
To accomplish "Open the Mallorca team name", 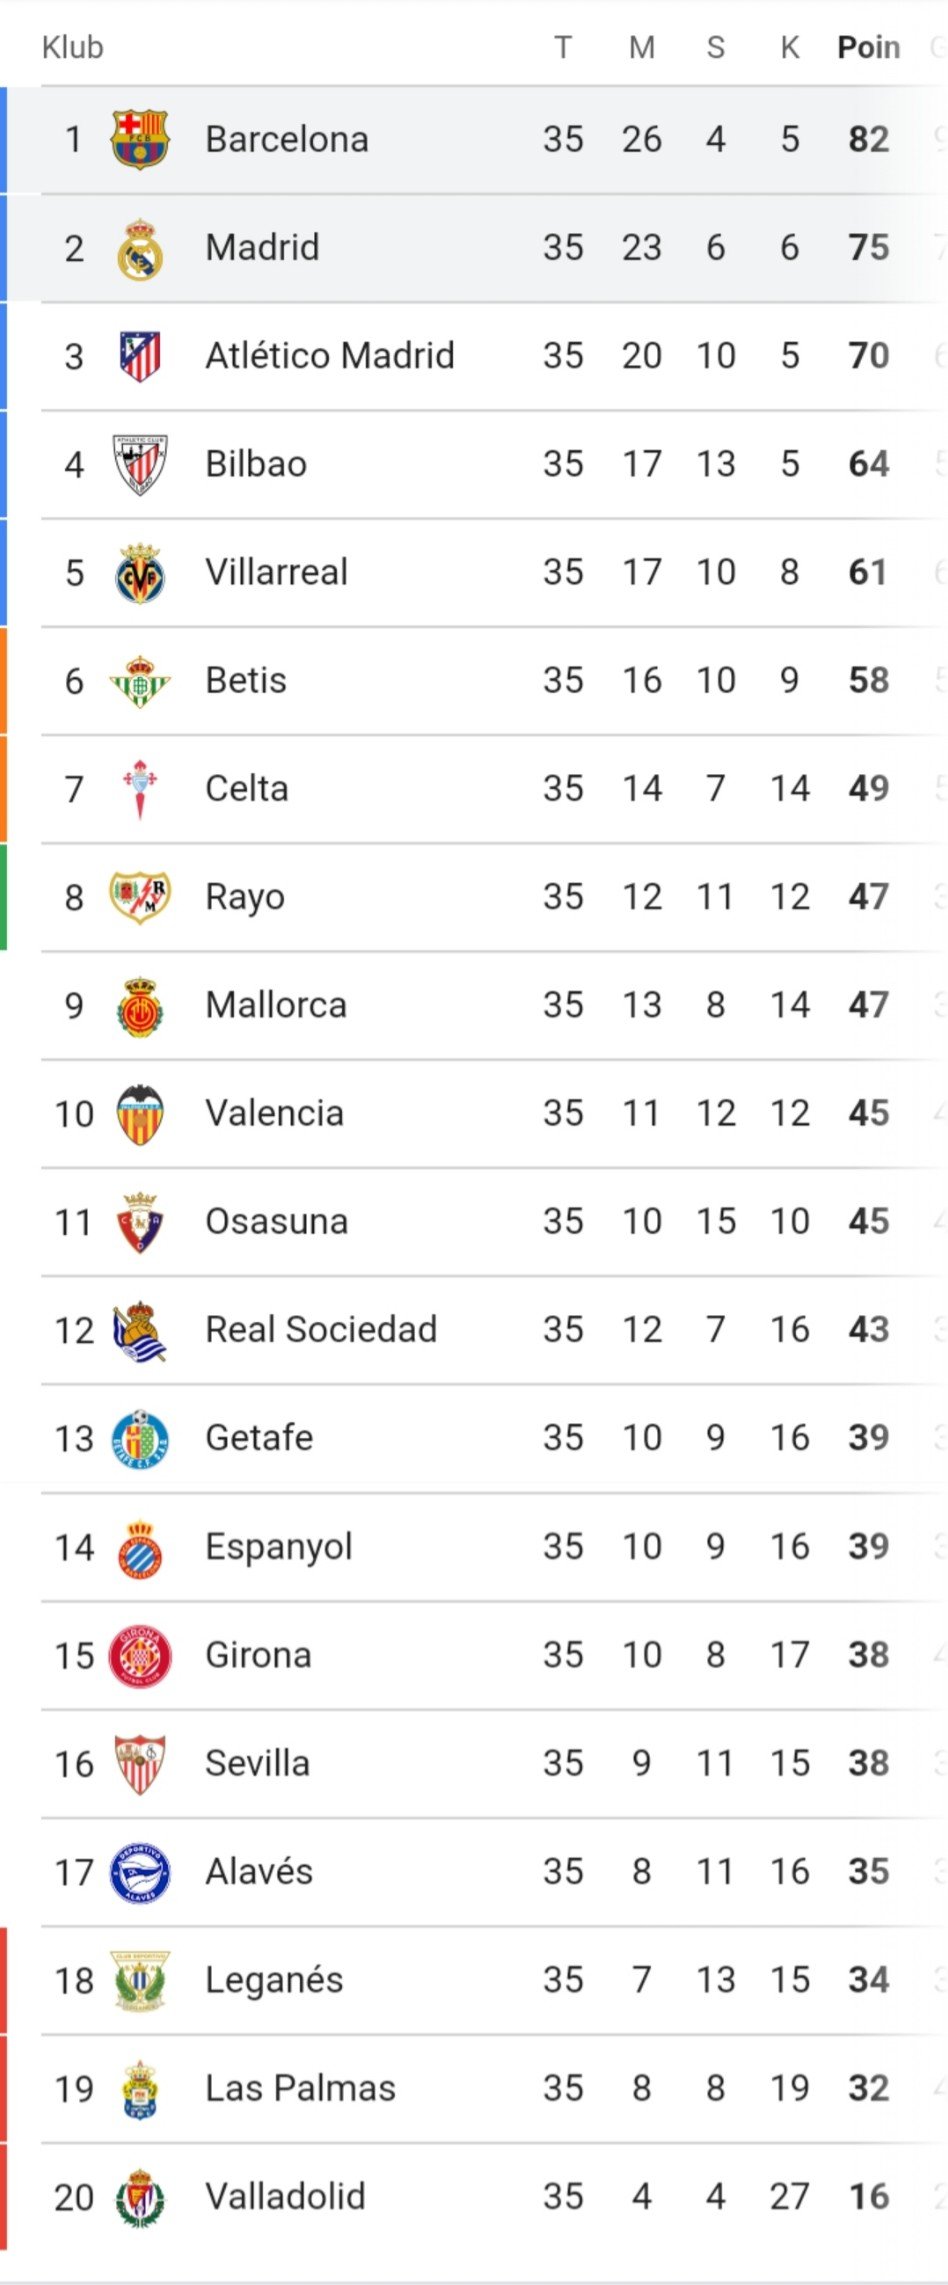I will (x=276, y=1005).
